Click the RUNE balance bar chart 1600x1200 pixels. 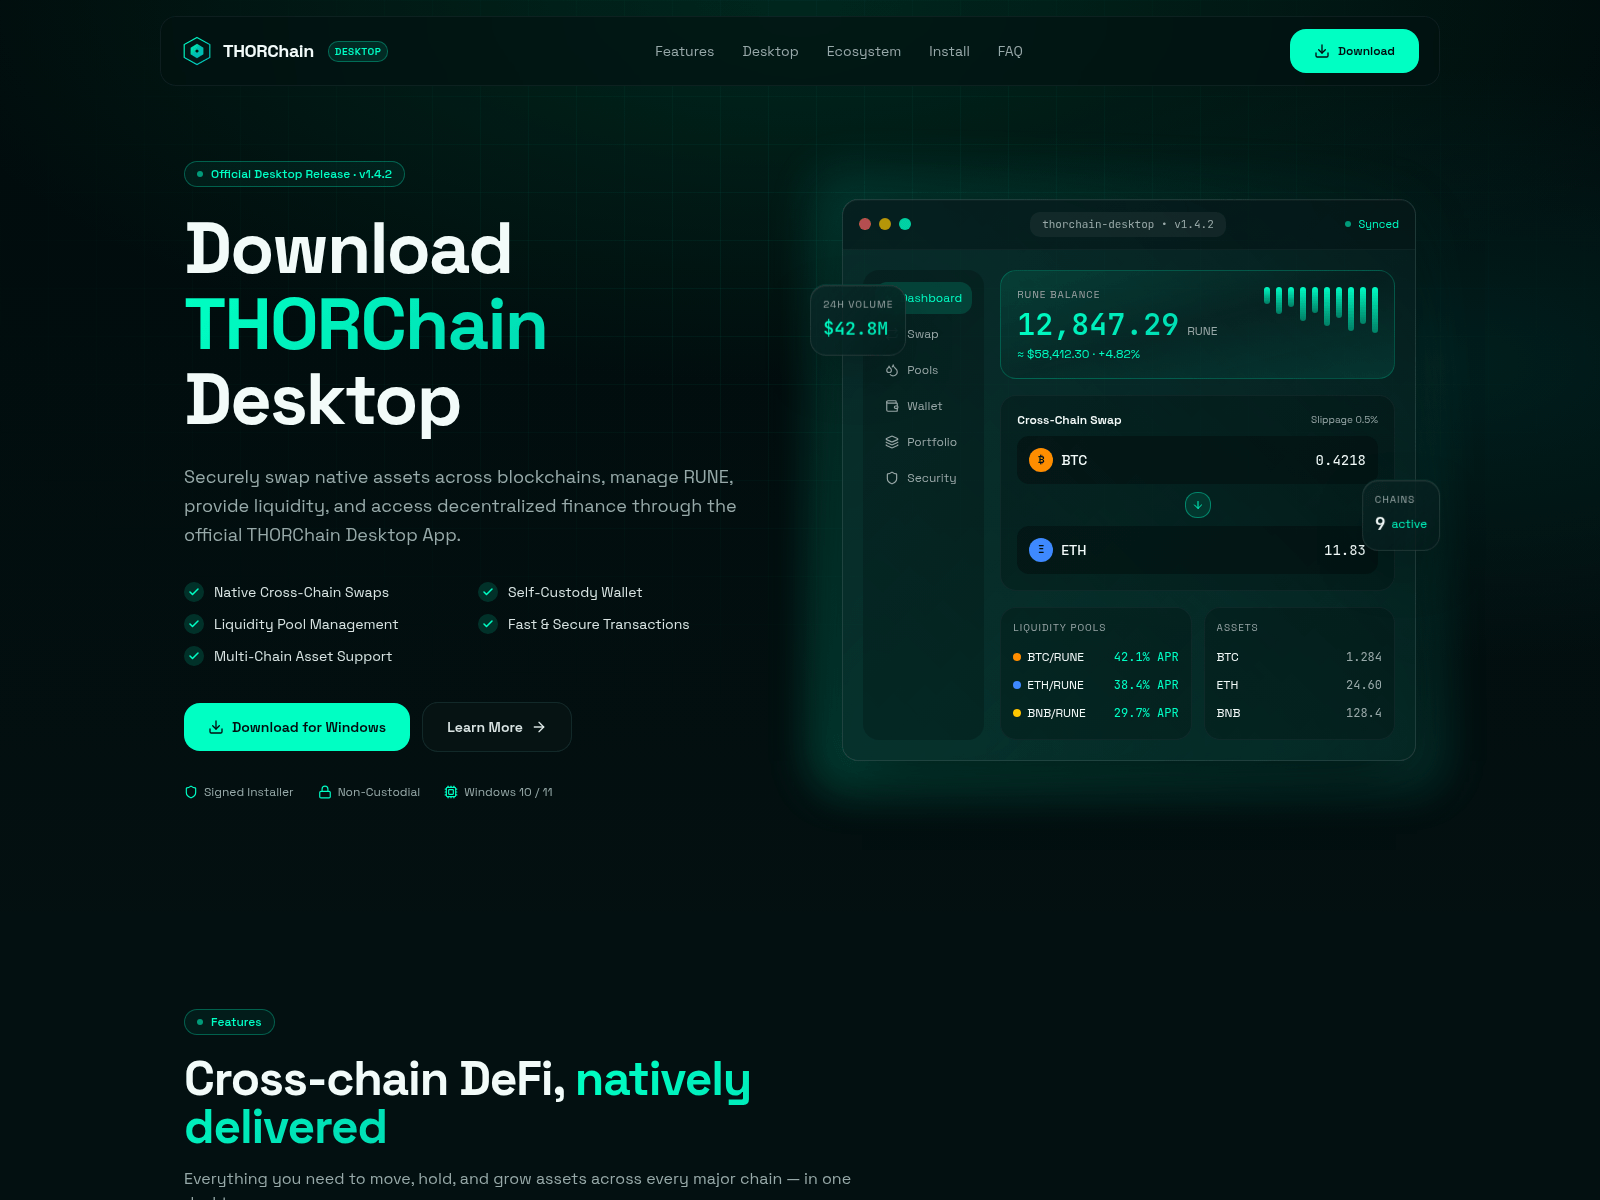[1321, 309]
